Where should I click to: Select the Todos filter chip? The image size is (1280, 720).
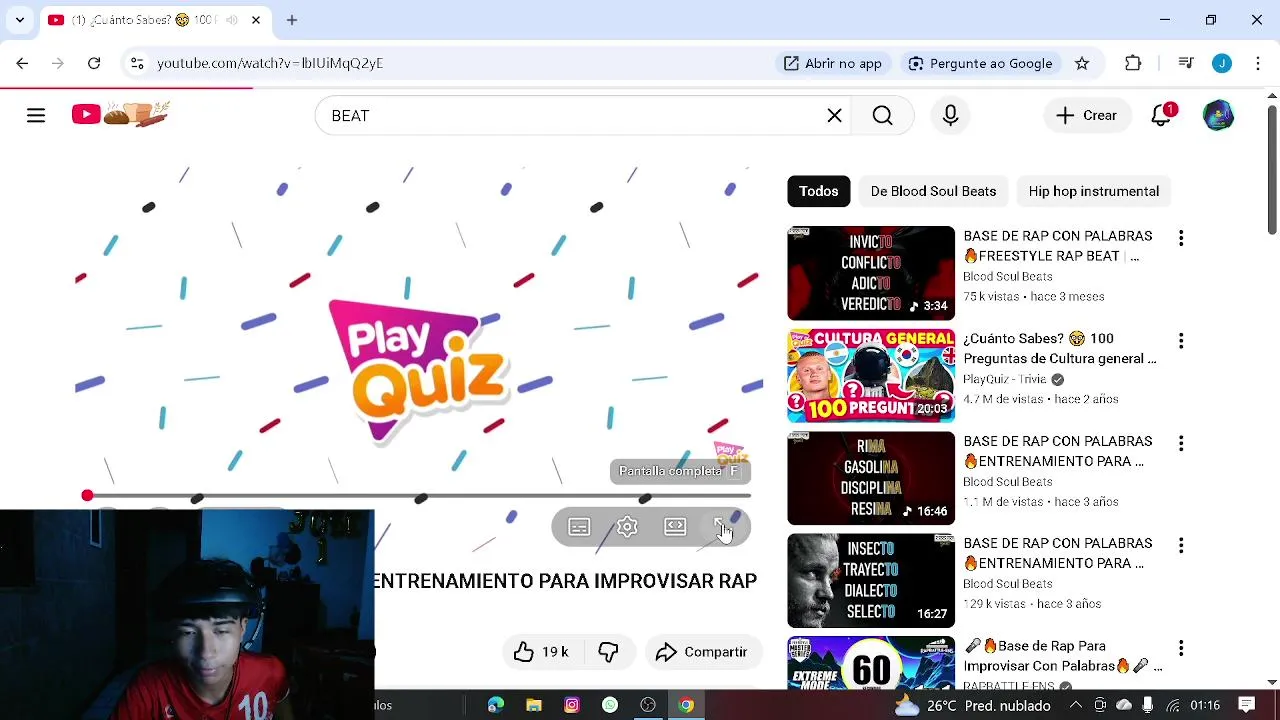(818, 191)
